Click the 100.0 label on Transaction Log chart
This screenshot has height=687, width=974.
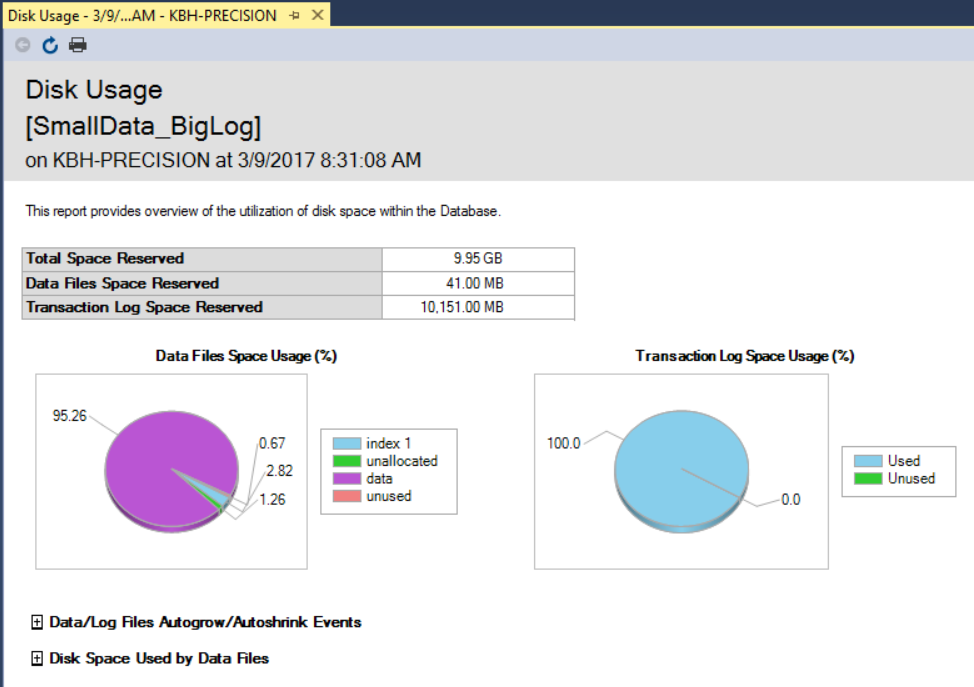point(563,442)
